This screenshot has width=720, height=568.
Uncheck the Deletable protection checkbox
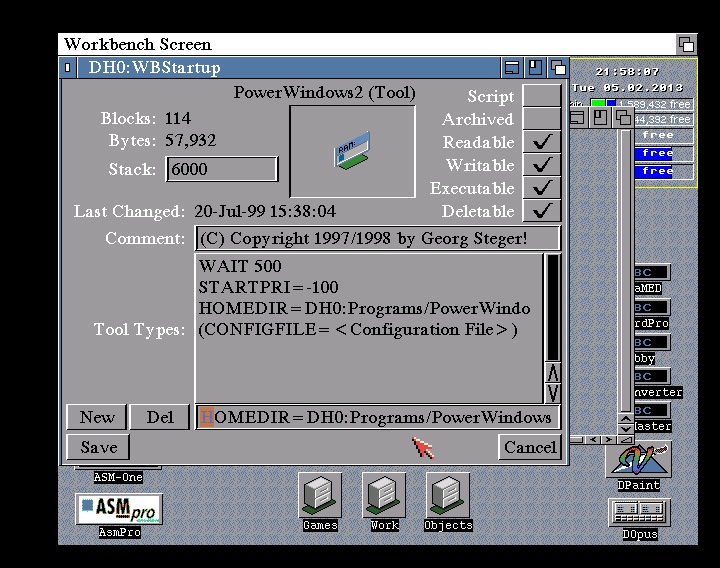click(x=541, y=211)
